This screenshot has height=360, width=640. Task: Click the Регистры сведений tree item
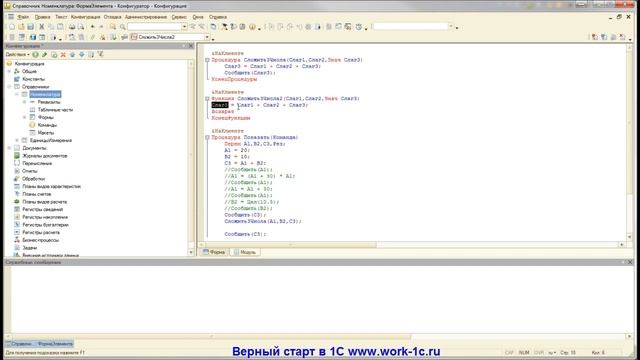coord(42,209)
